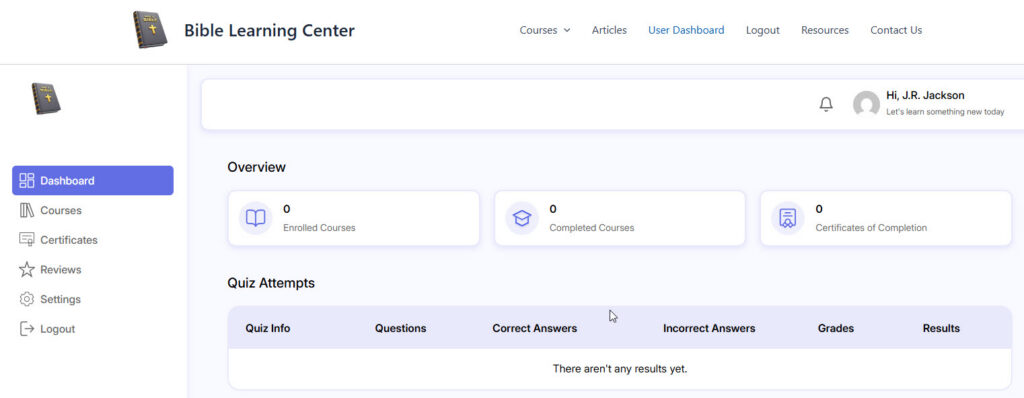Viewport: 1024px width, 398px height.
Task: Click the Dashboard grid icon in sidebar
Action: (27, 180)
